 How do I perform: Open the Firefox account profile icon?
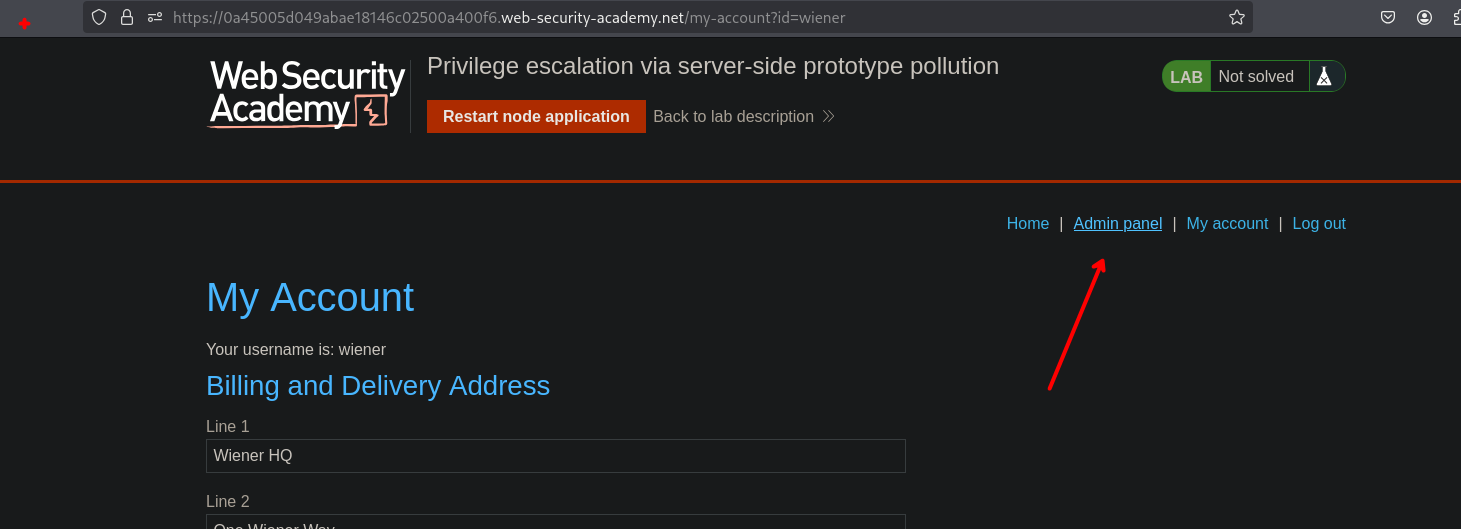tap(1424, 17)
